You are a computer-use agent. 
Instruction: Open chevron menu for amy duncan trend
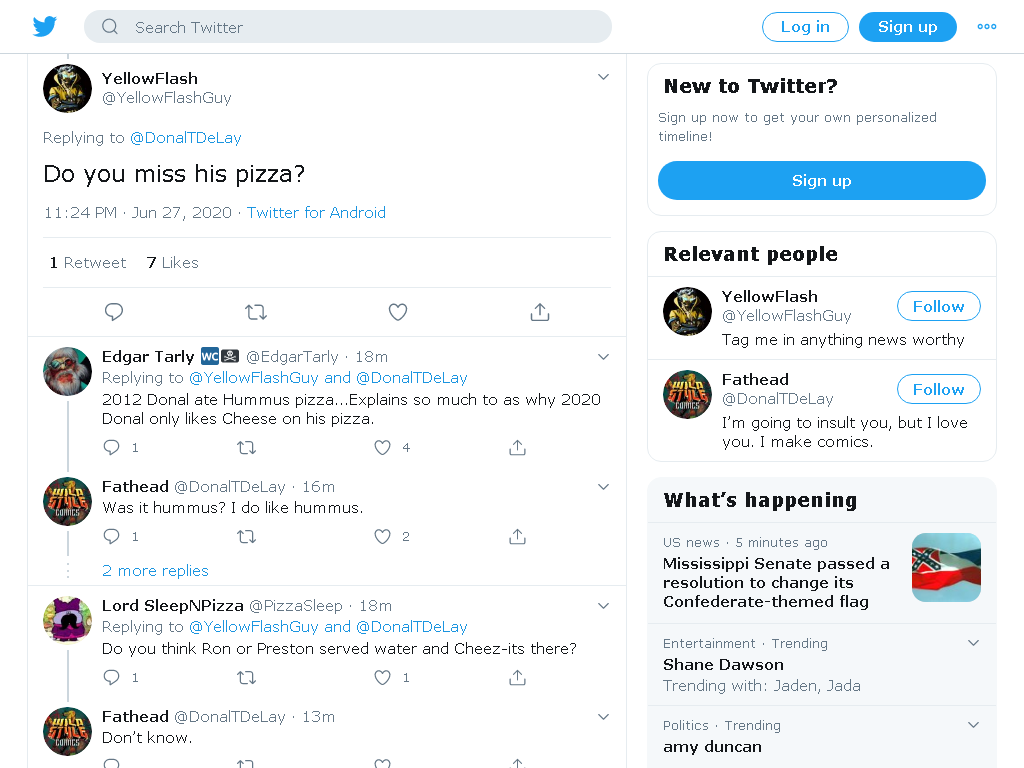tap(973, 725)
